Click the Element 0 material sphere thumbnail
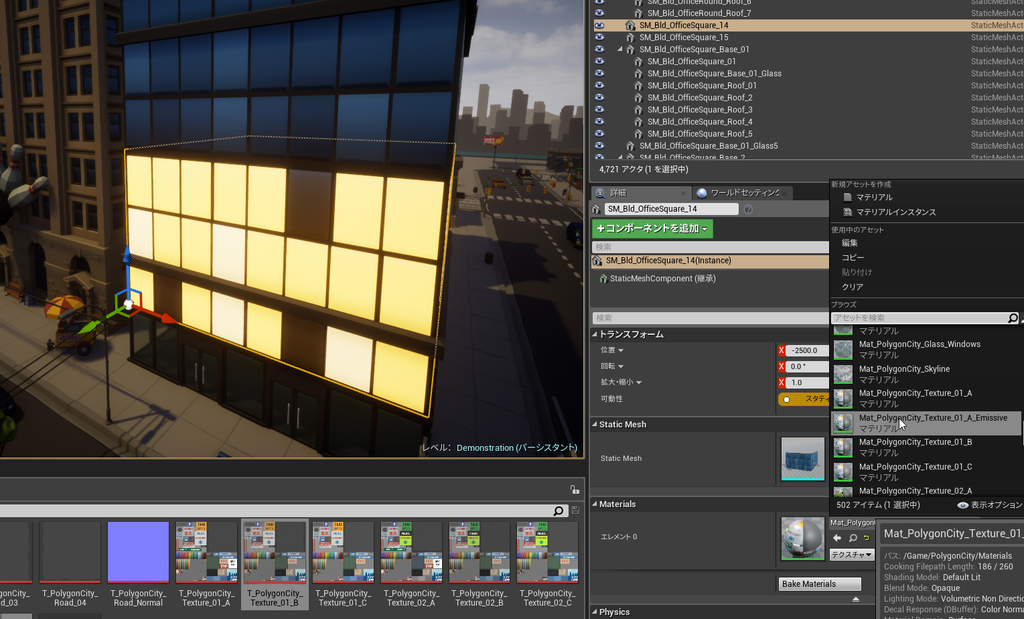The width and height of the screenshot is (1024, 619). pos(803,539)
